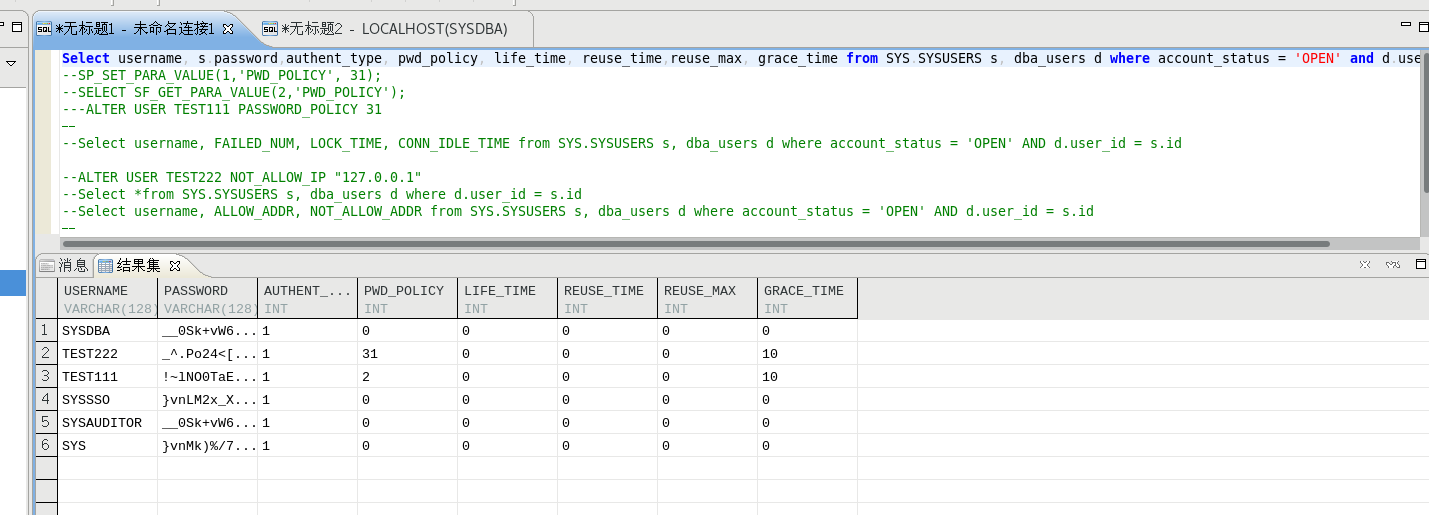
Task: Open the left panel view menu arrow
Action: point(11,63)
